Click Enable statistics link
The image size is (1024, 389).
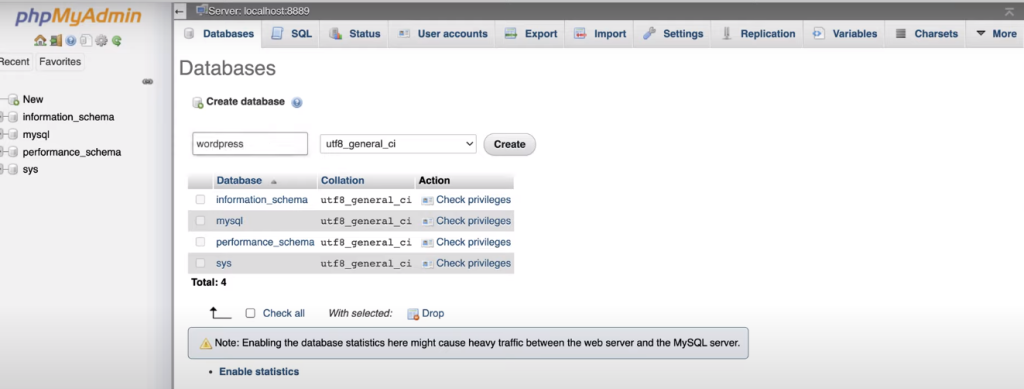[x=259, y=372]
